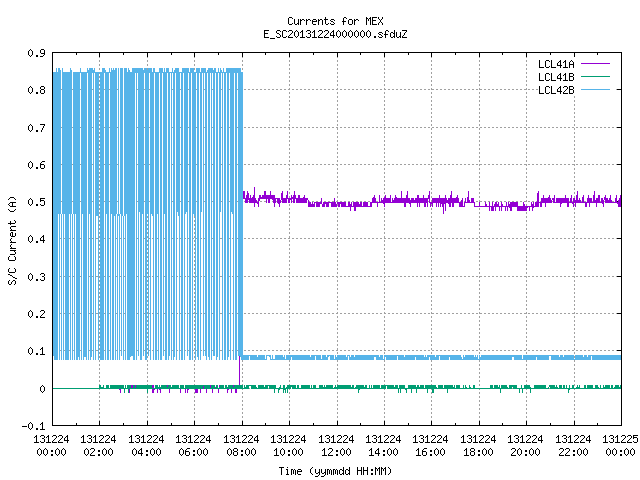Screen dimensions: 640x480
Task: Click the 0.3 y-axis tick label
Action: point(36,277)
